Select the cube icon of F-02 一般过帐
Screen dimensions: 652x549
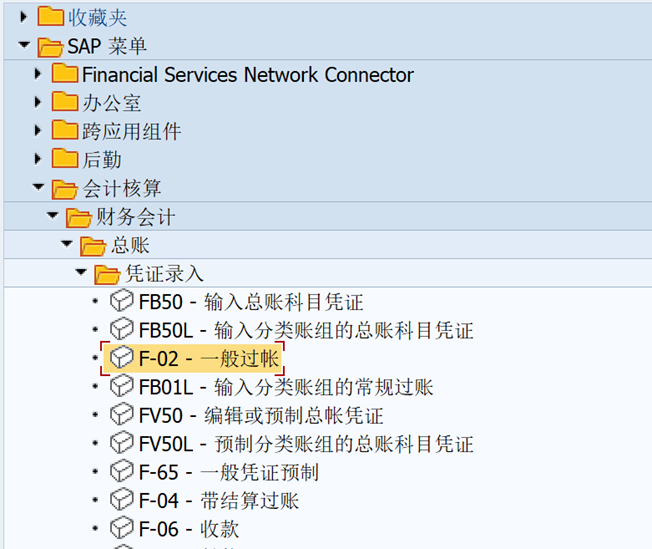pyautogui.click(x=121, y=357)
